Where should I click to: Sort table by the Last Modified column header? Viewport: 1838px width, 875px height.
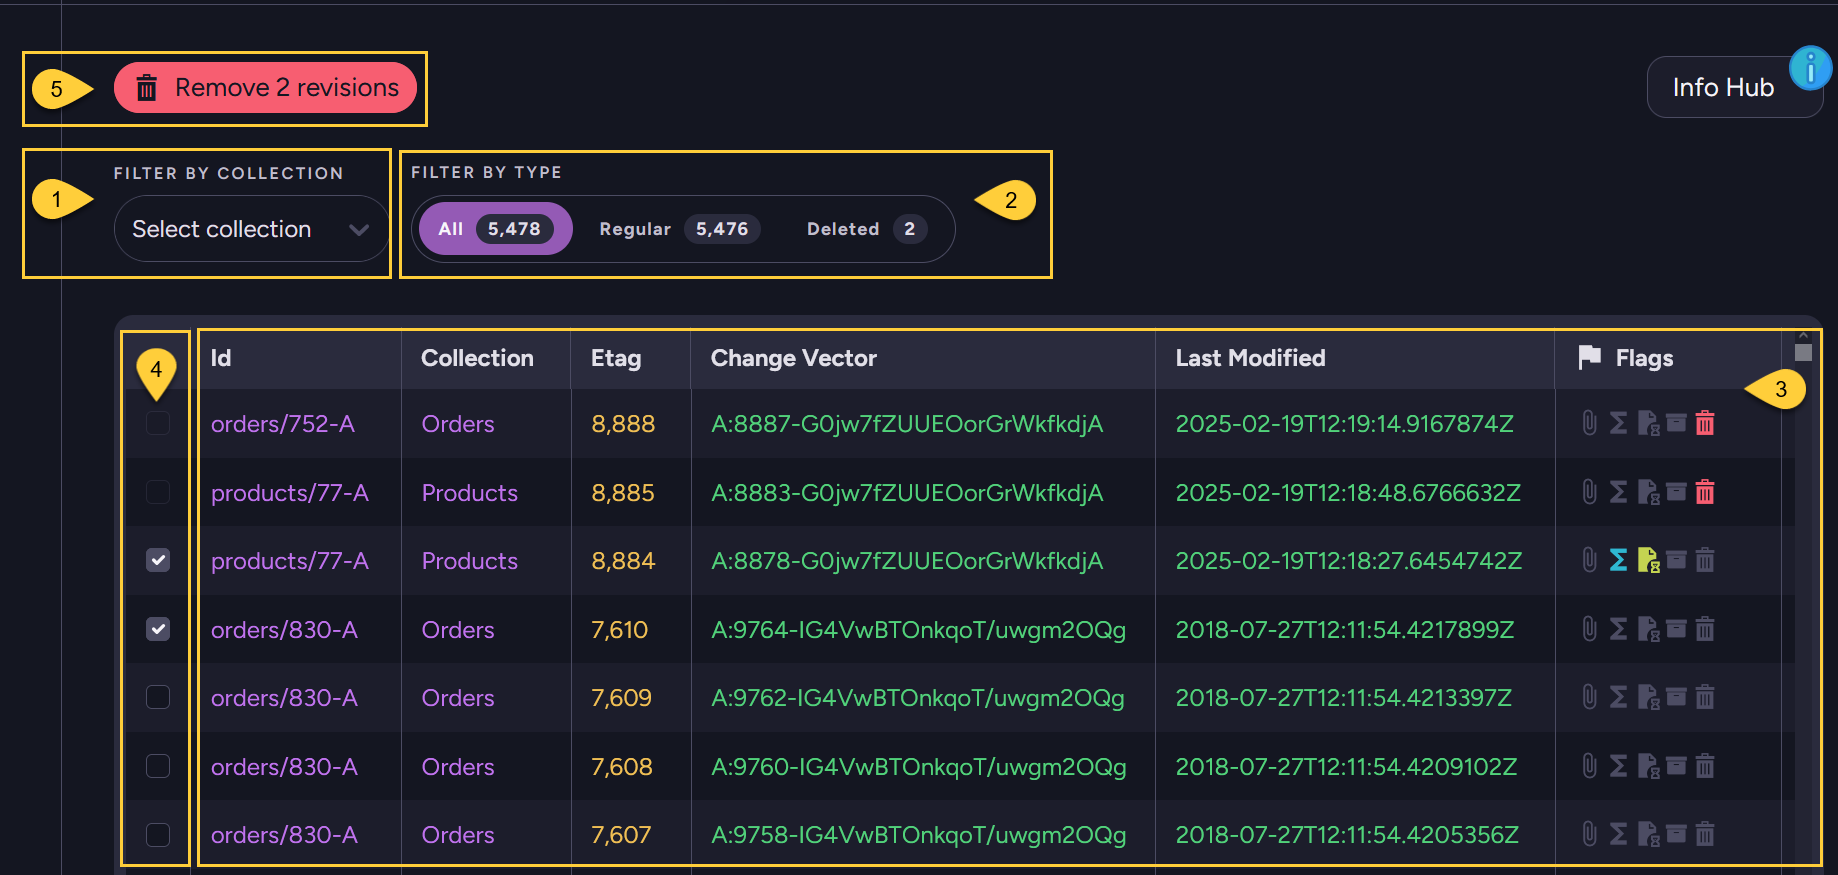pyautogui.click(x=1250, y=358)
